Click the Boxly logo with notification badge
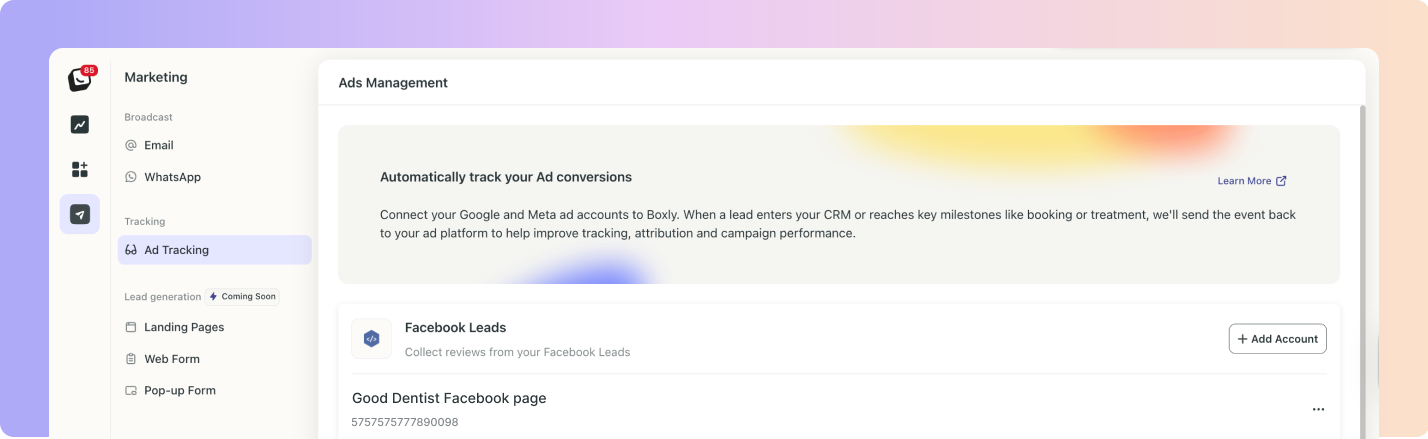 [x=80, y=79]
